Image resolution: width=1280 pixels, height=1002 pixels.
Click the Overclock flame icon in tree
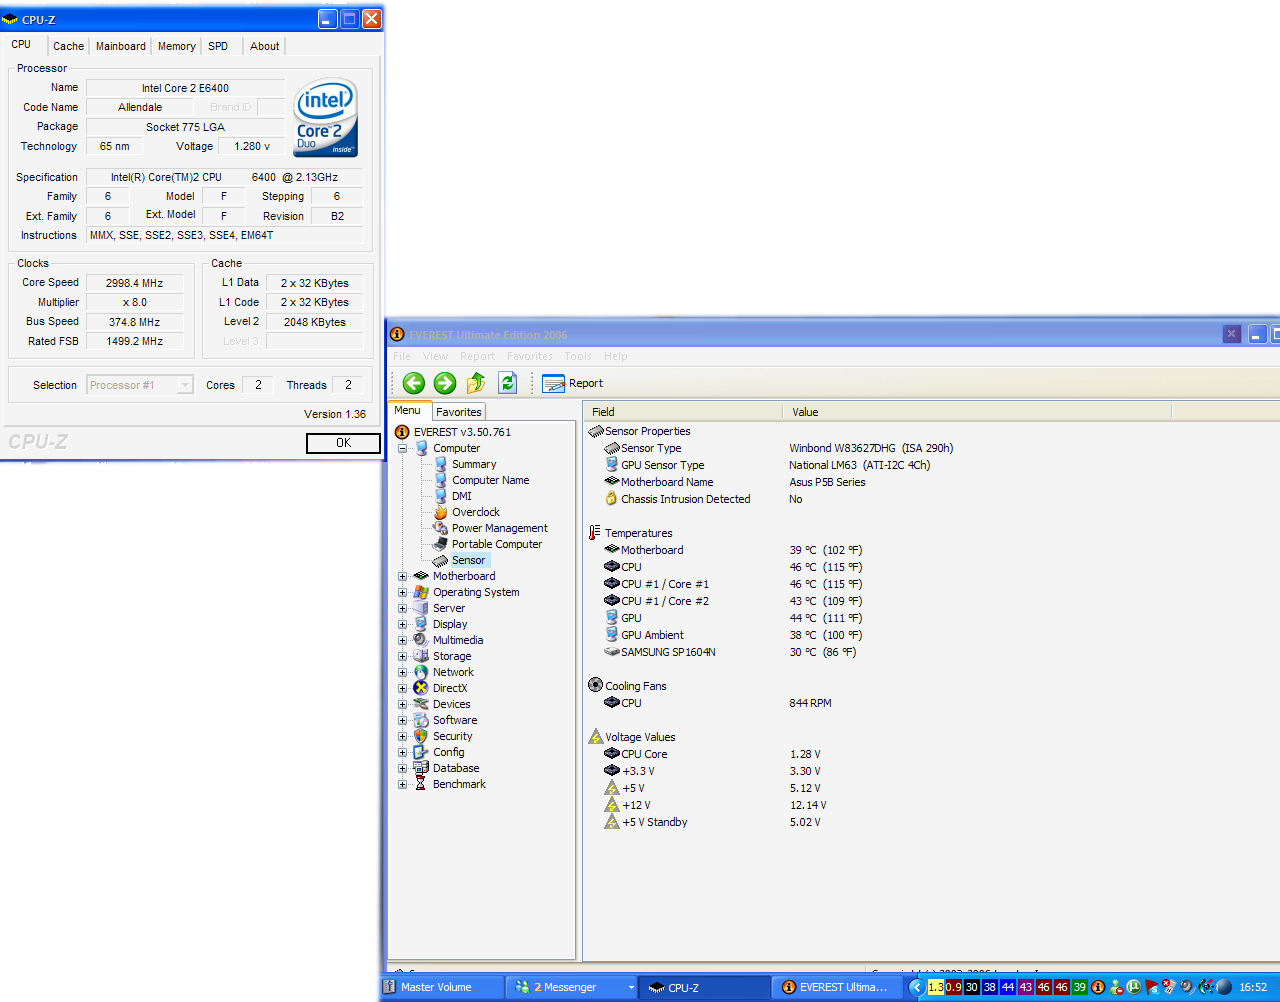[441, 512]
